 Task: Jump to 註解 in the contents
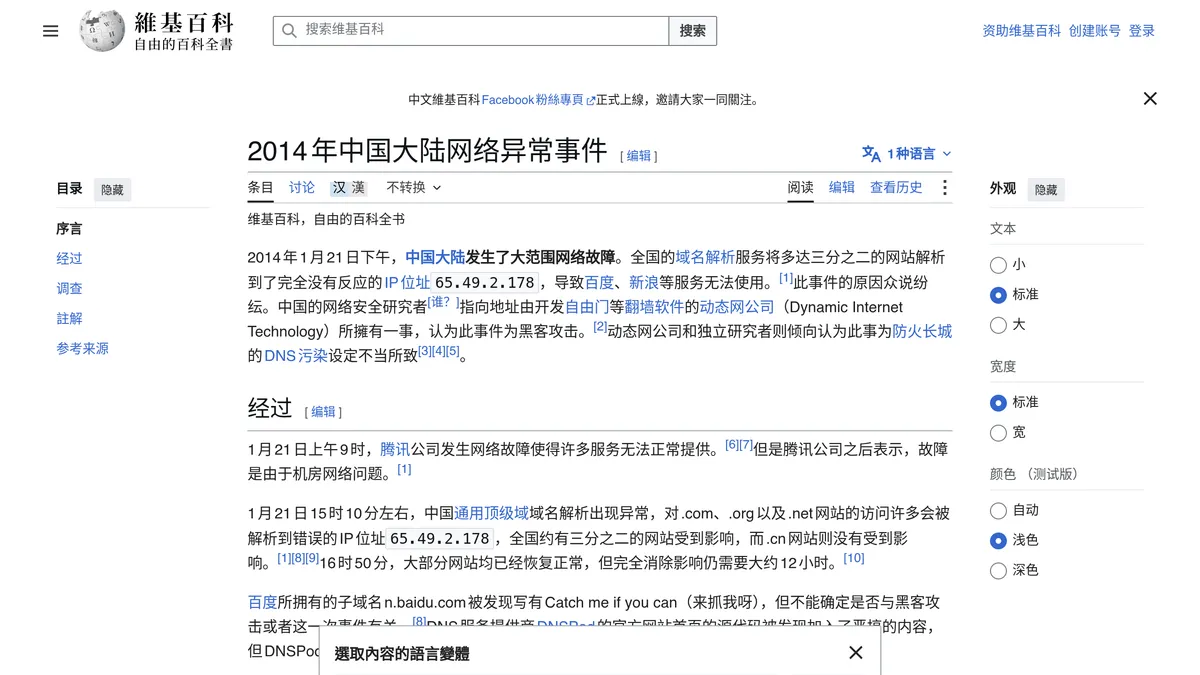click(69, 319)
